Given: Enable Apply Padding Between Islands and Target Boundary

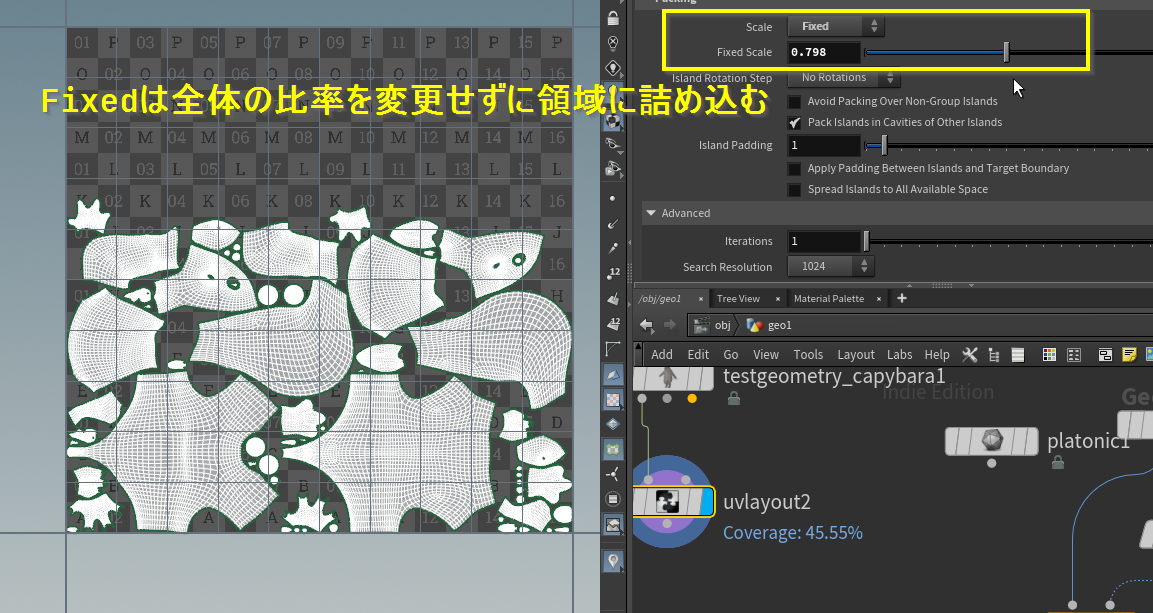Looking at the screenshot, I should point(794,168).
